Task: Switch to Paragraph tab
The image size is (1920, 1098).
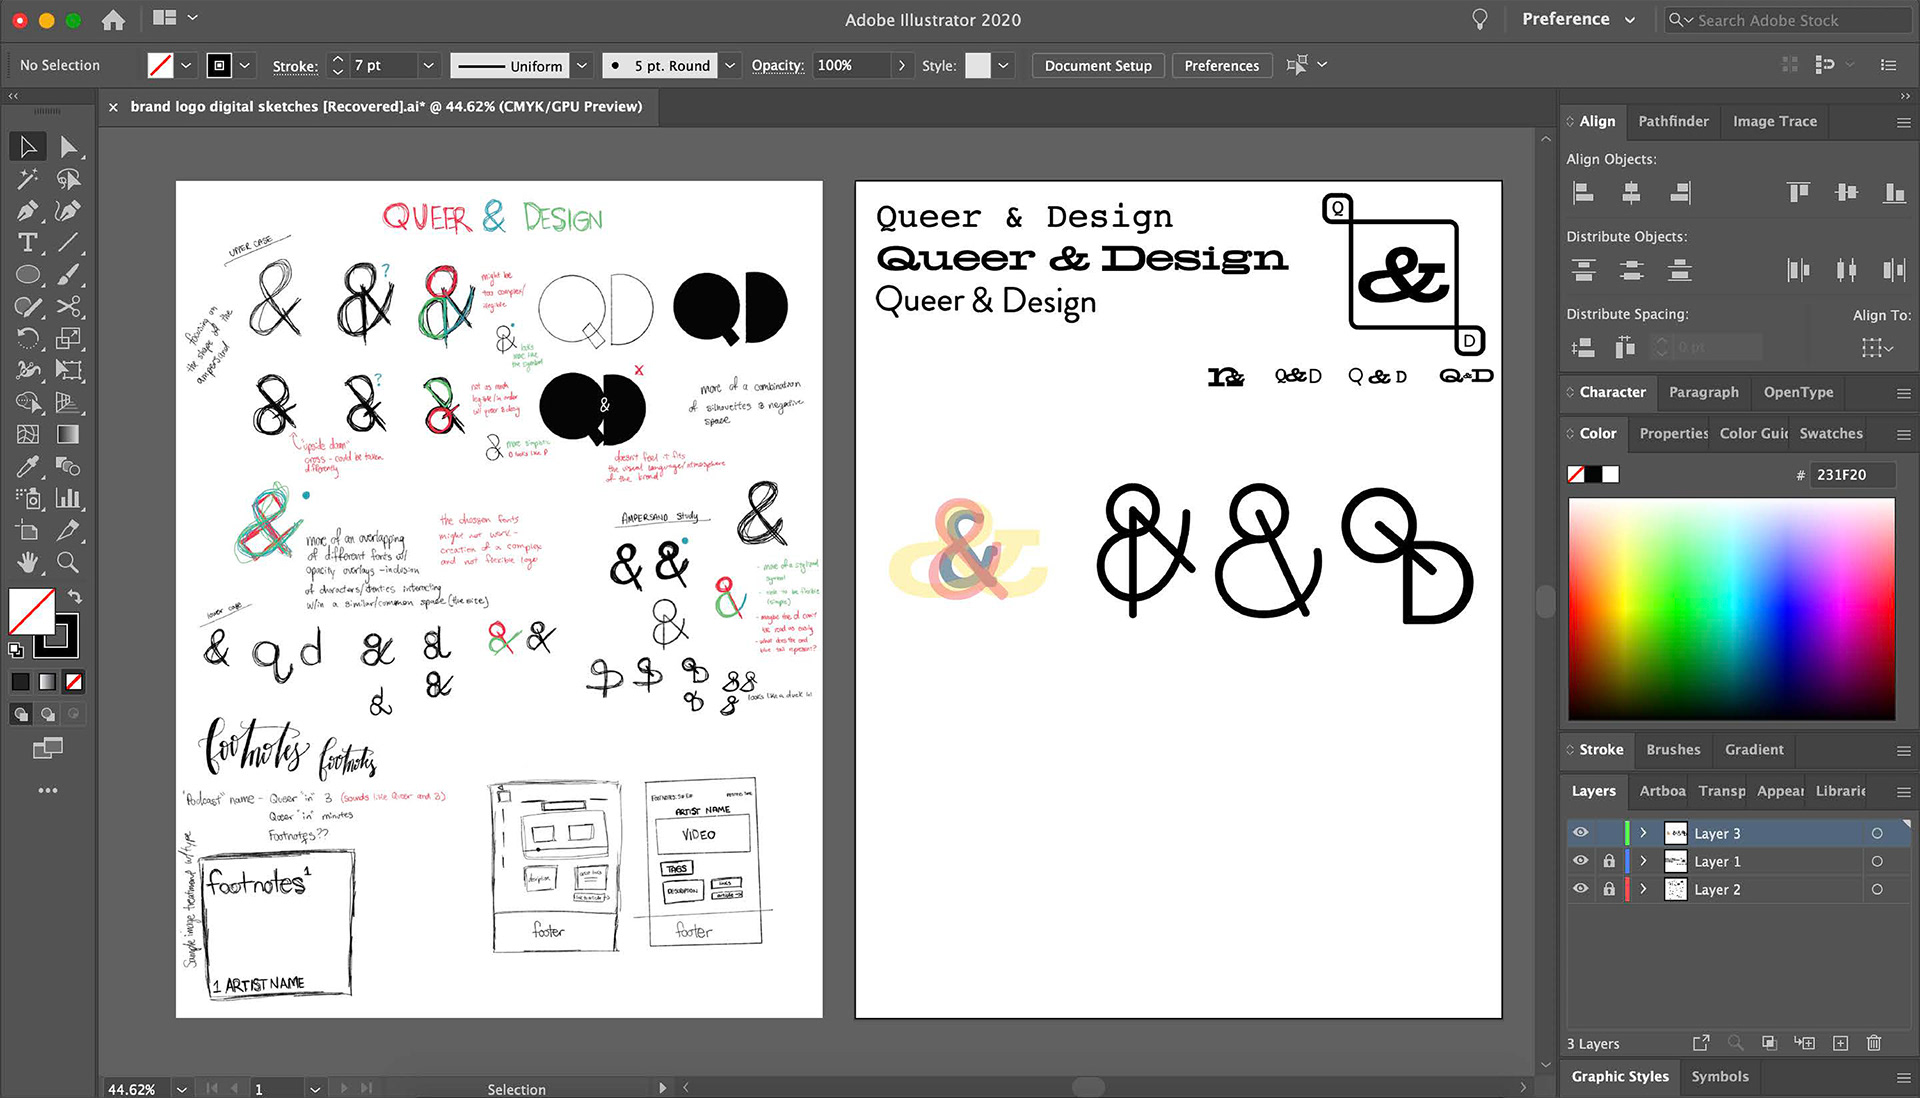Action: tap(1703, 392)
